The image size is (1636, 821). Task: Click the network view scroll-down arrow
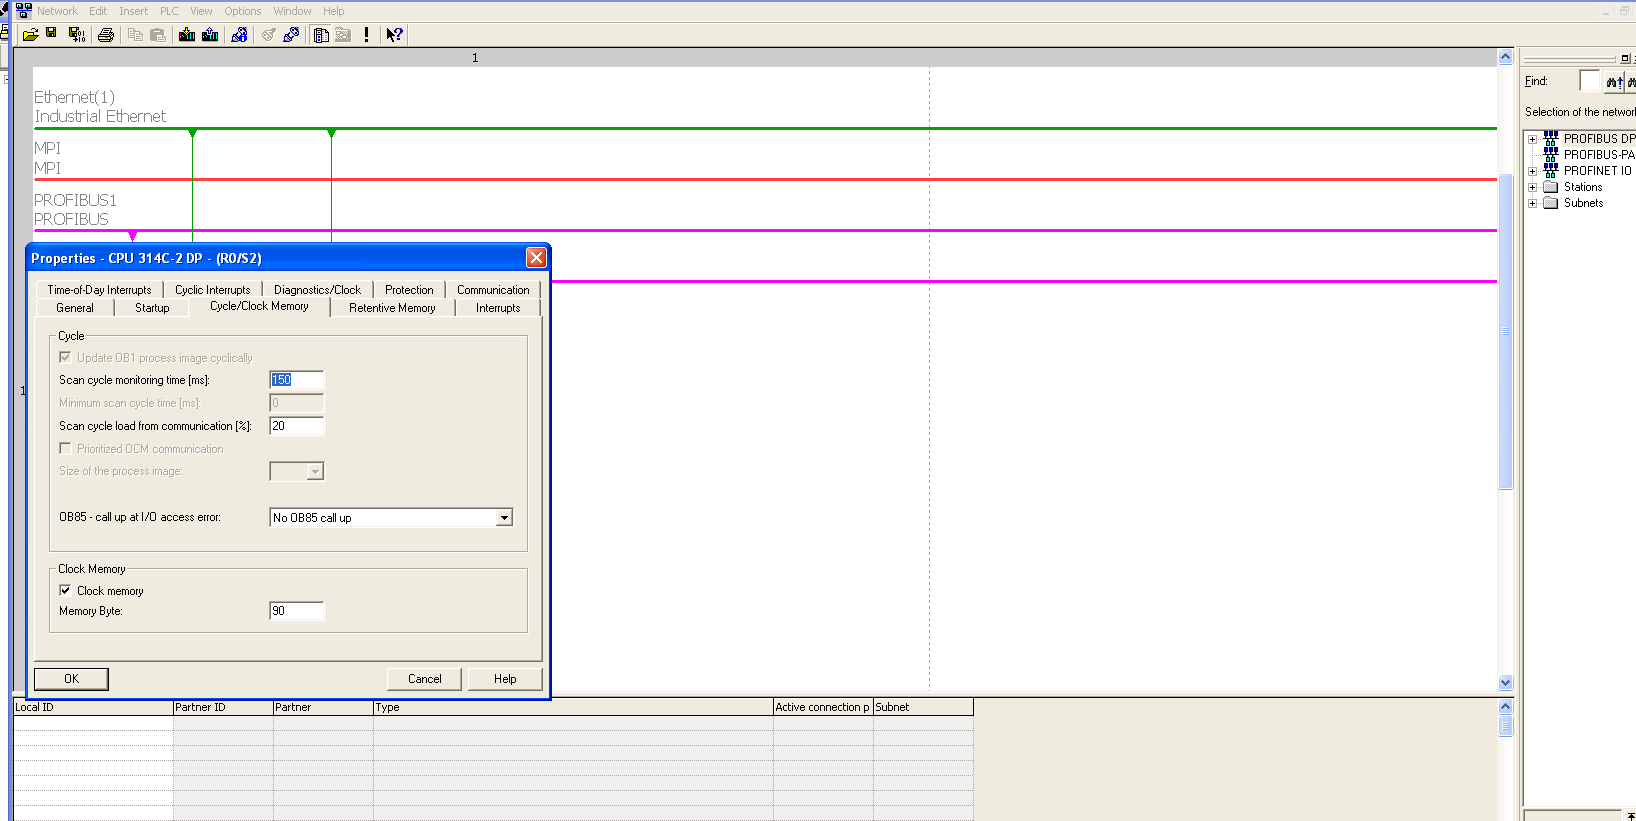click(1505, 683)
